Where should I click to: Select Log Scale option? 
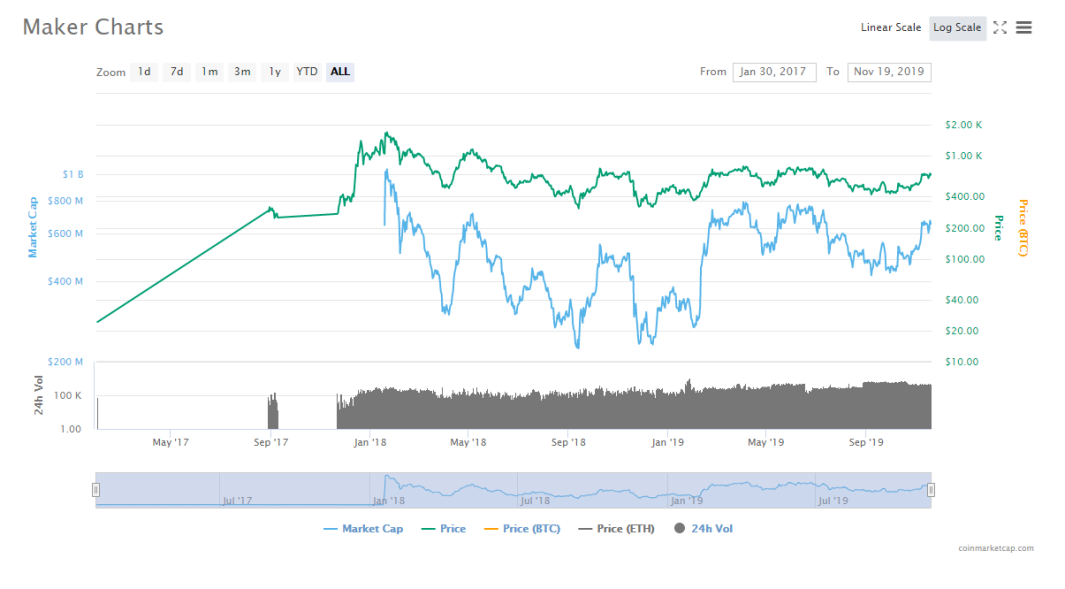[x=957, y=28]
